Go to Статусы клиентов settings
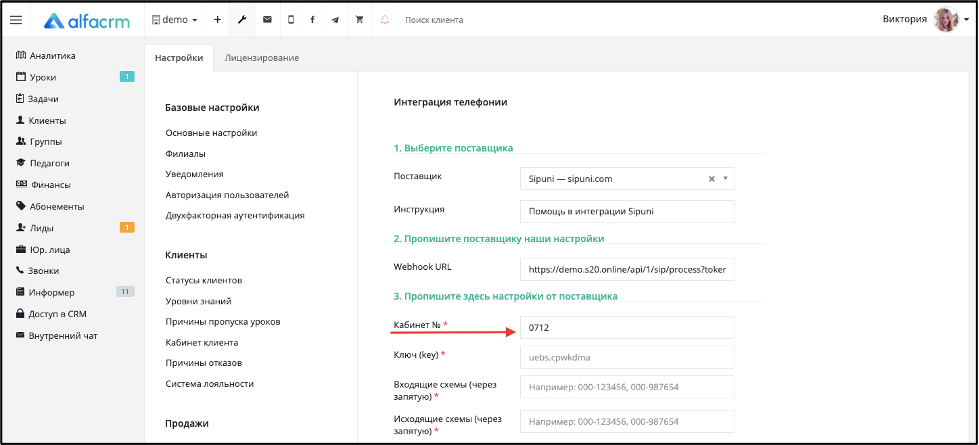 pos(204,280)
